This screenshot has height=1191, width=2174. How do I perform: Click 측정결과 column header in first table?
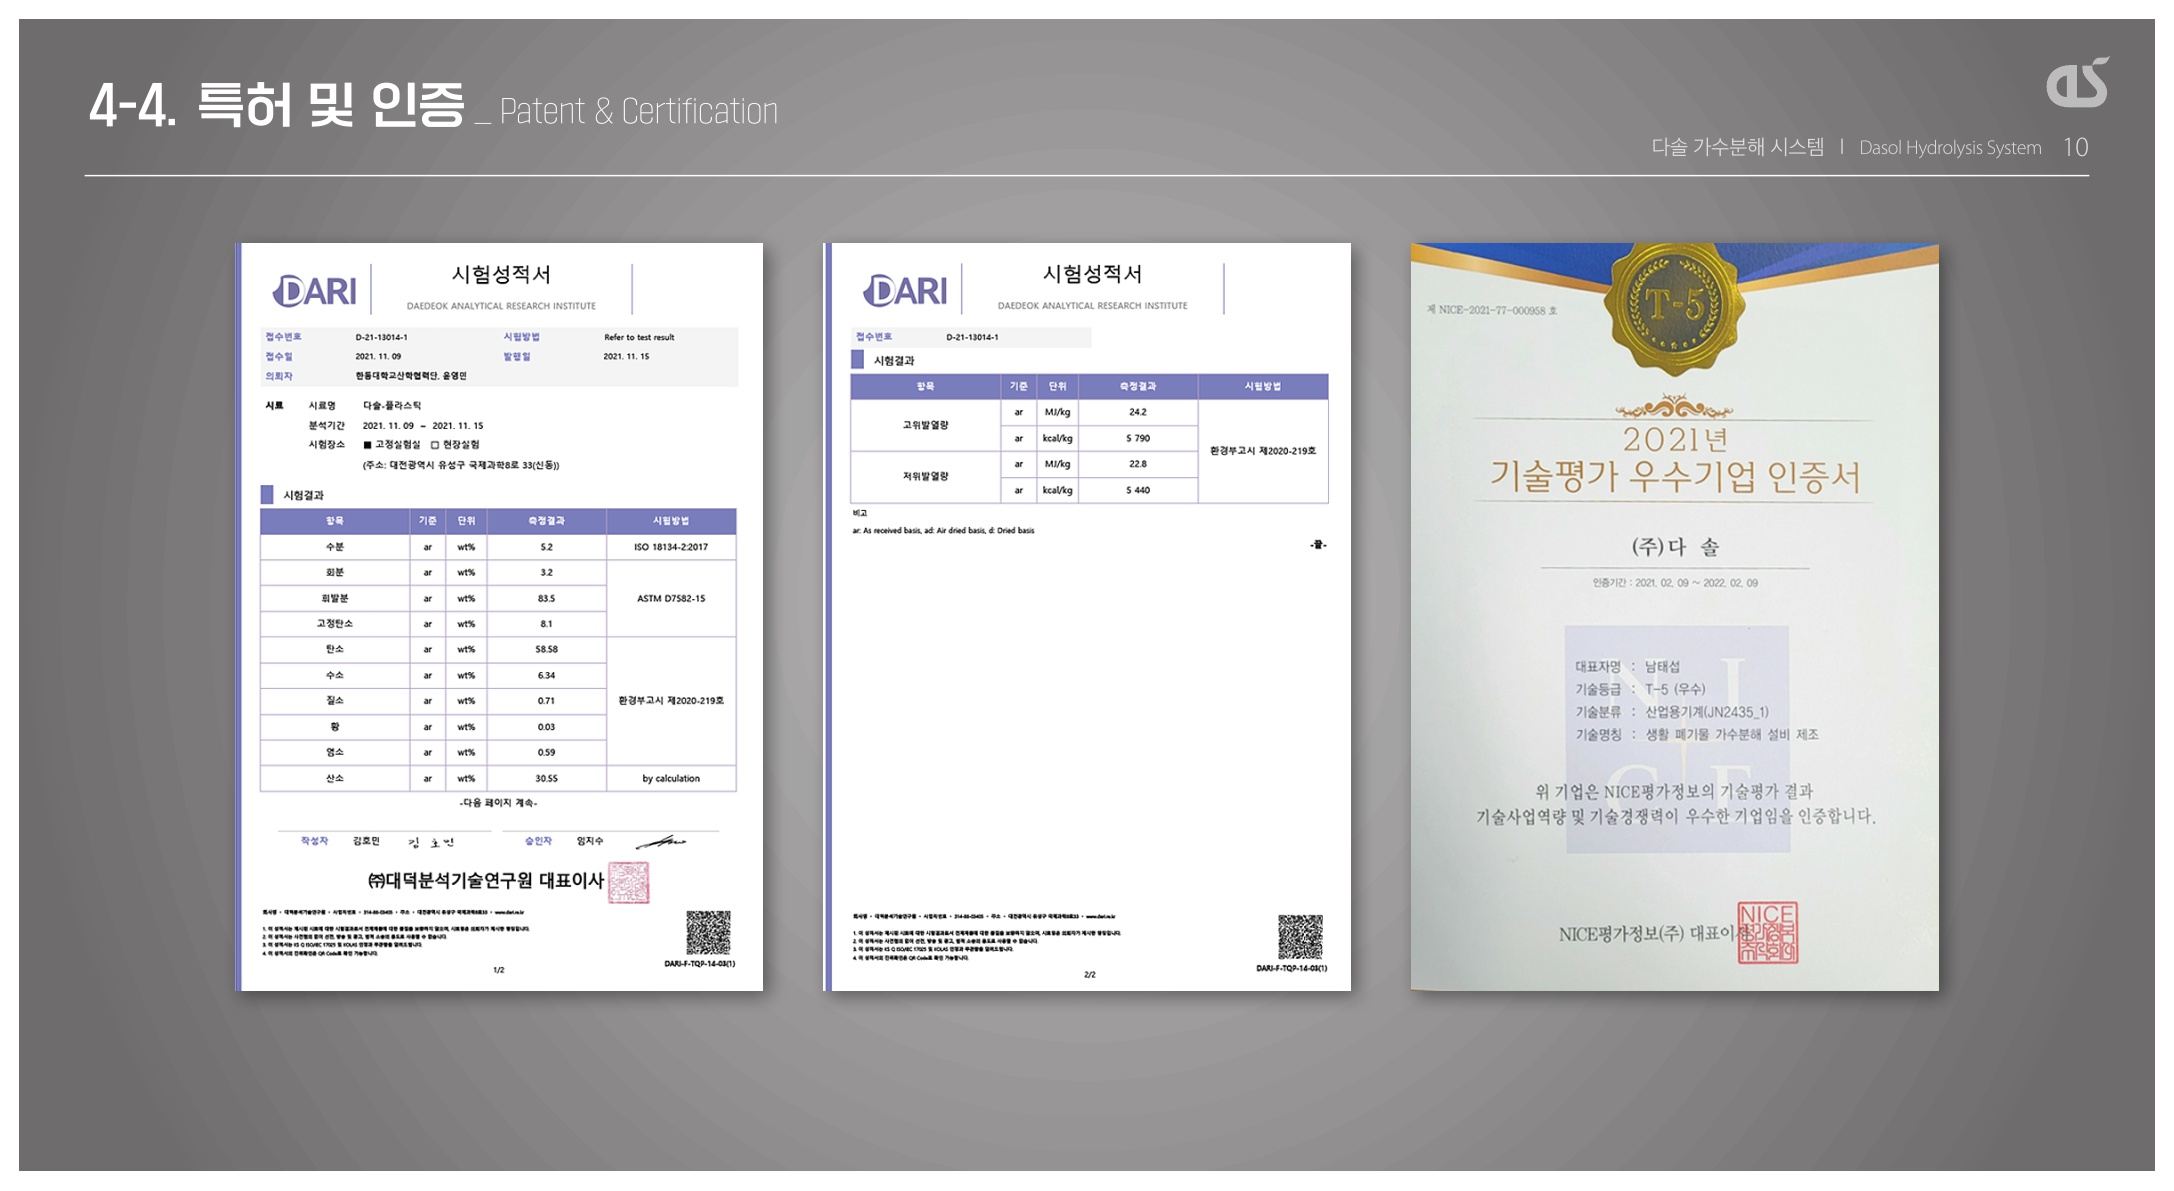[x=546, y=521]
